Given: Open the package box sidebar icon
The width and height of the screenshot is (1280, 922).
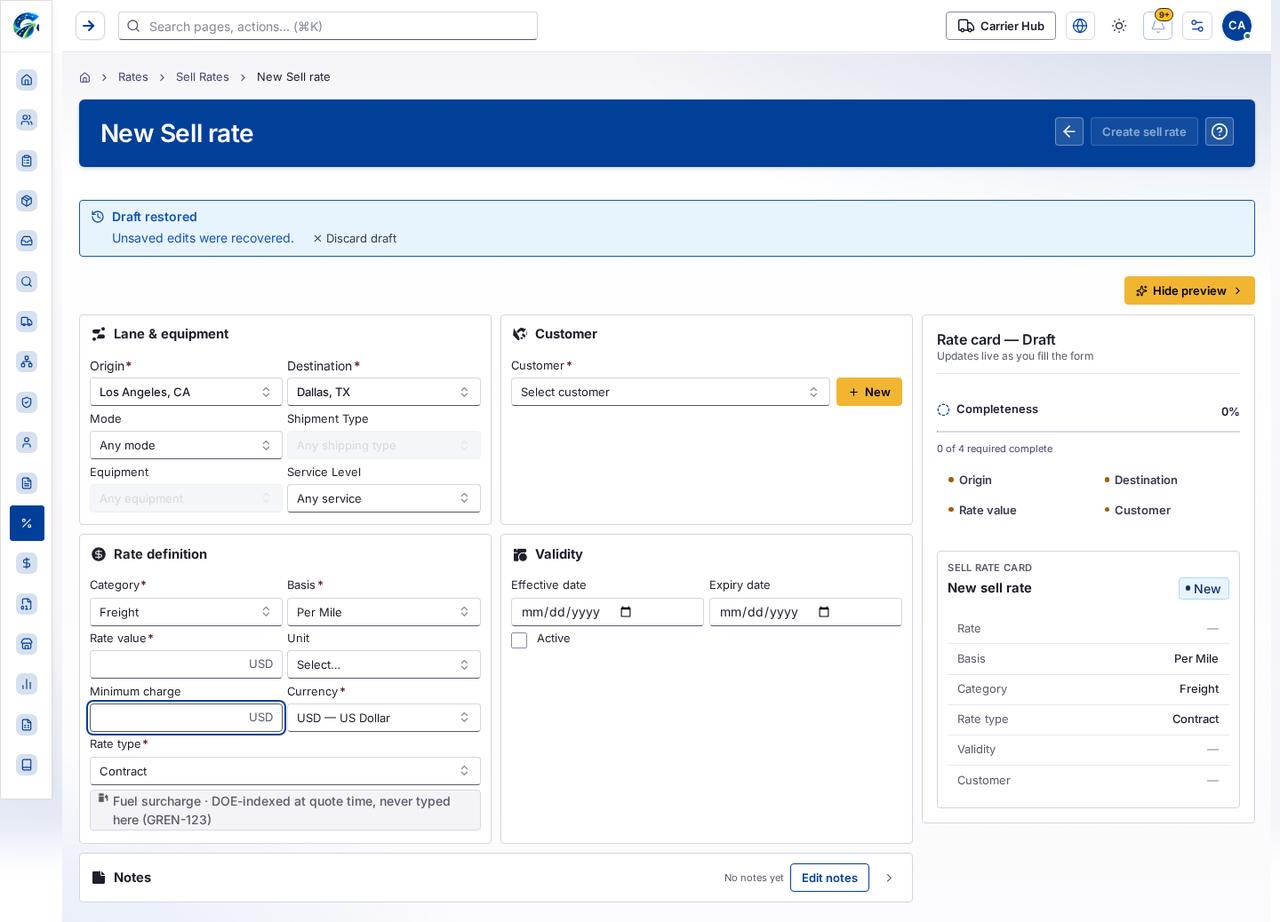Looking at the screenshot, I should point(27,200).
